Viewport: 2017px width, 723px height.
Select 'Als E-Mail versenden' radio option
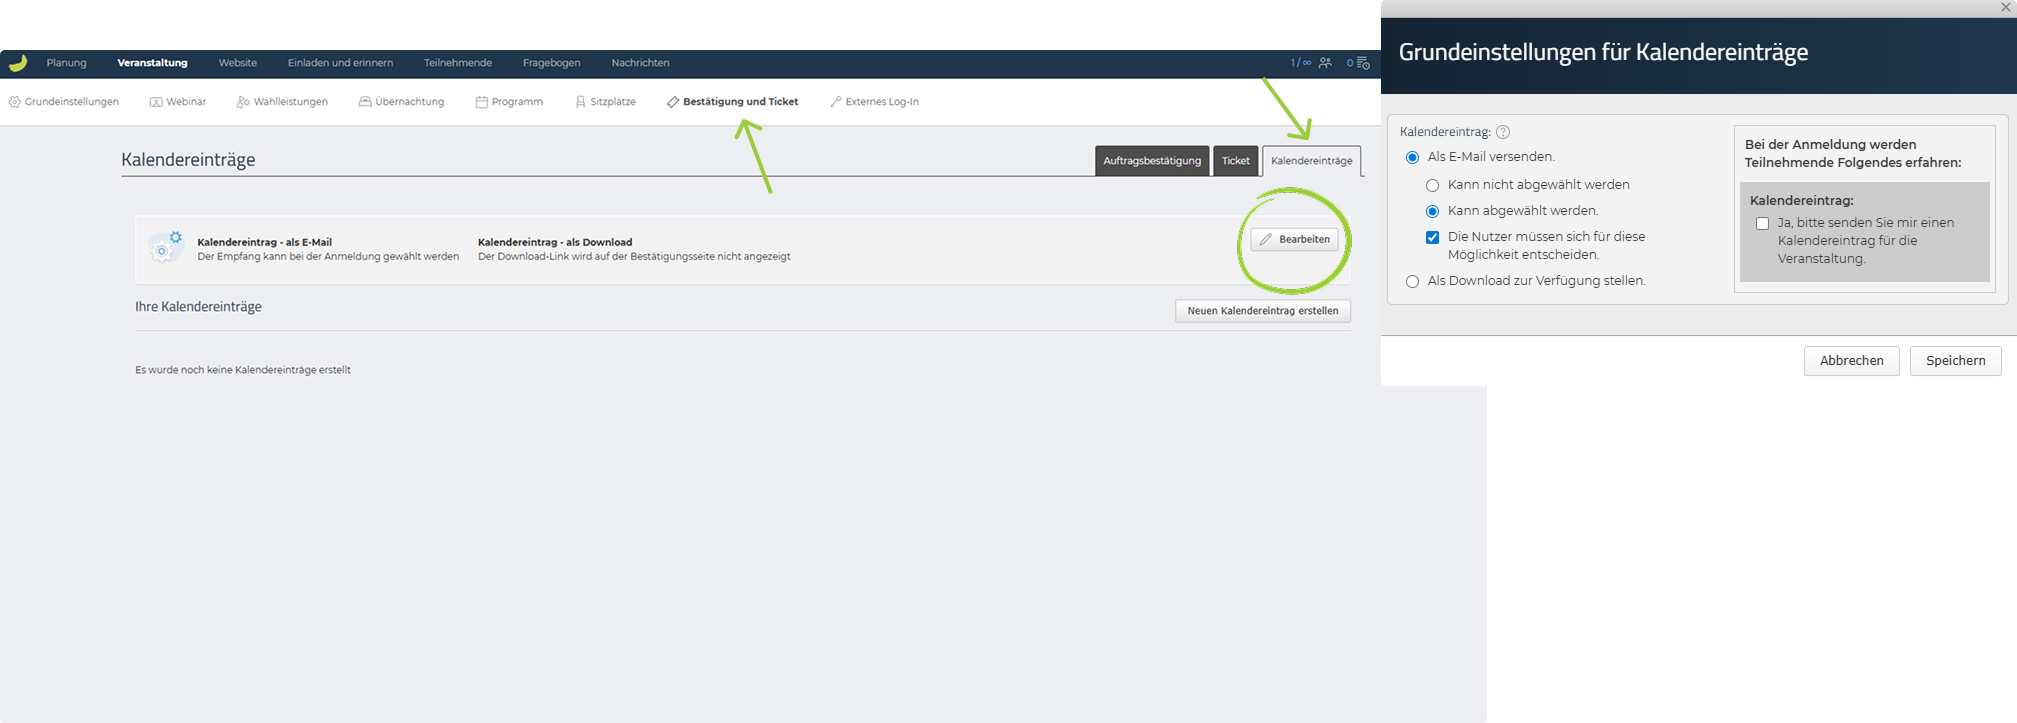click(x=1412, y=158)
